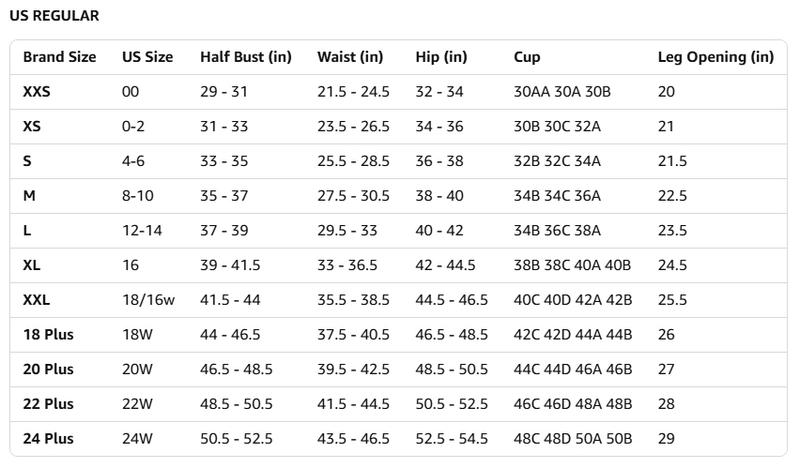Screen dimensions: 800x468
Task: Click the Cup column header
Action: [527, 57]
